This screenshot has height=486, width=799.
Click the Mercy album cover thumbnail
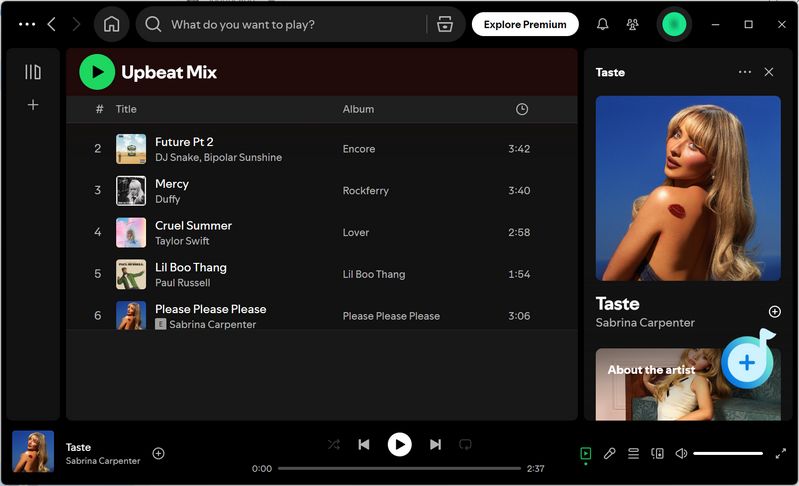(x=131, y=191)
